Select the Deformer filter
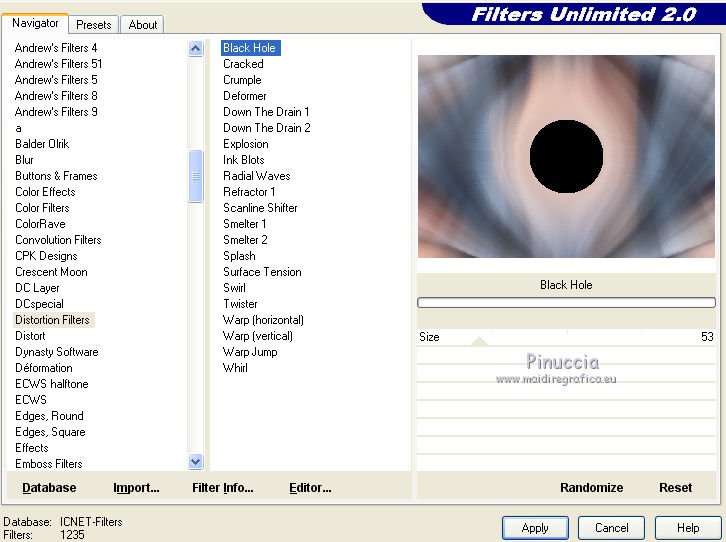726x542 pixels. (x=244, y=96)
